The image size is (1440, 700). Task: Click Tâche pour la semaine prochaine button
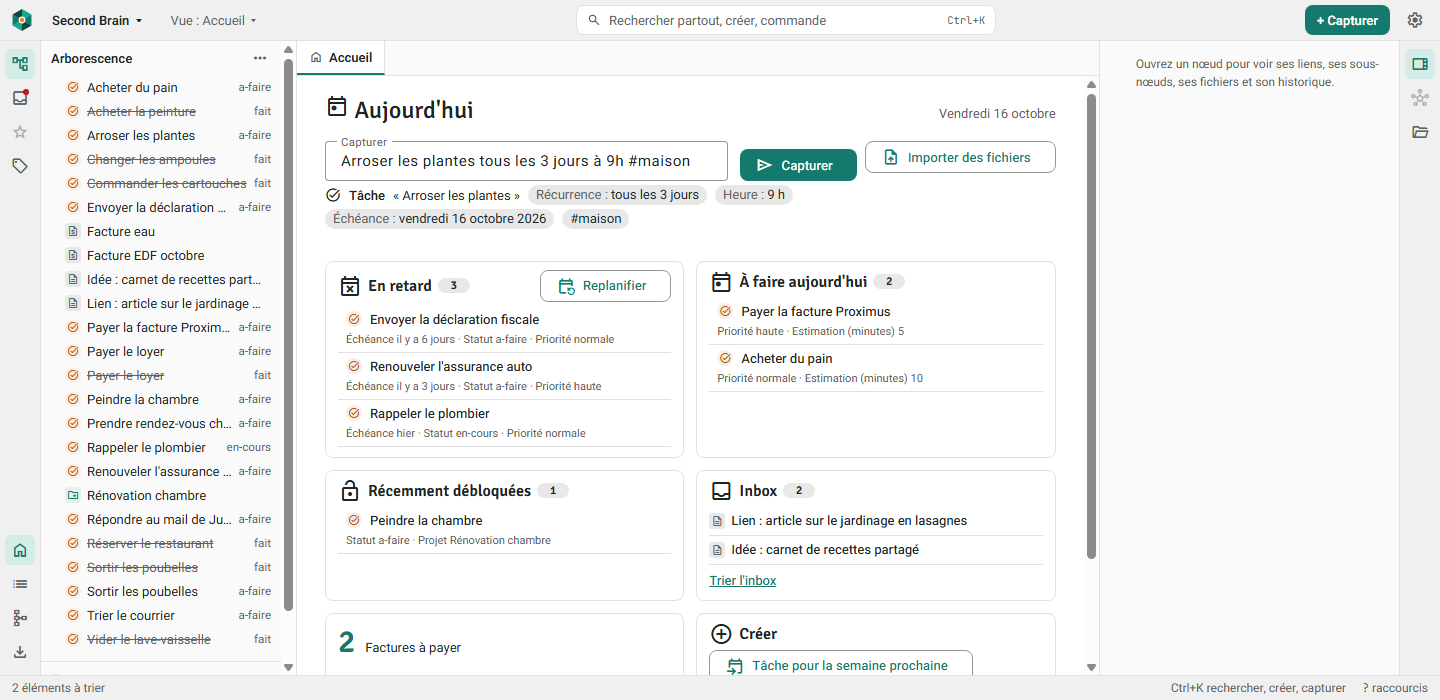click(x=840, y=664)
